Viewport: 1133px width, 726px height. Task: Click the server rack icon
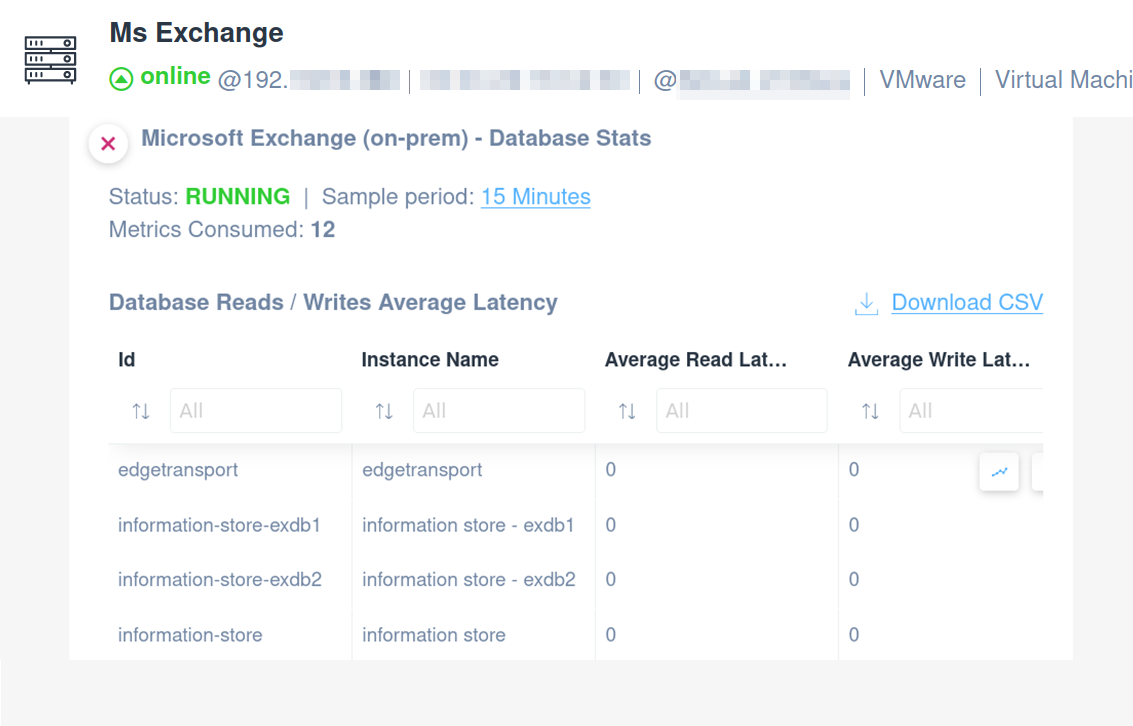(51, 60)
